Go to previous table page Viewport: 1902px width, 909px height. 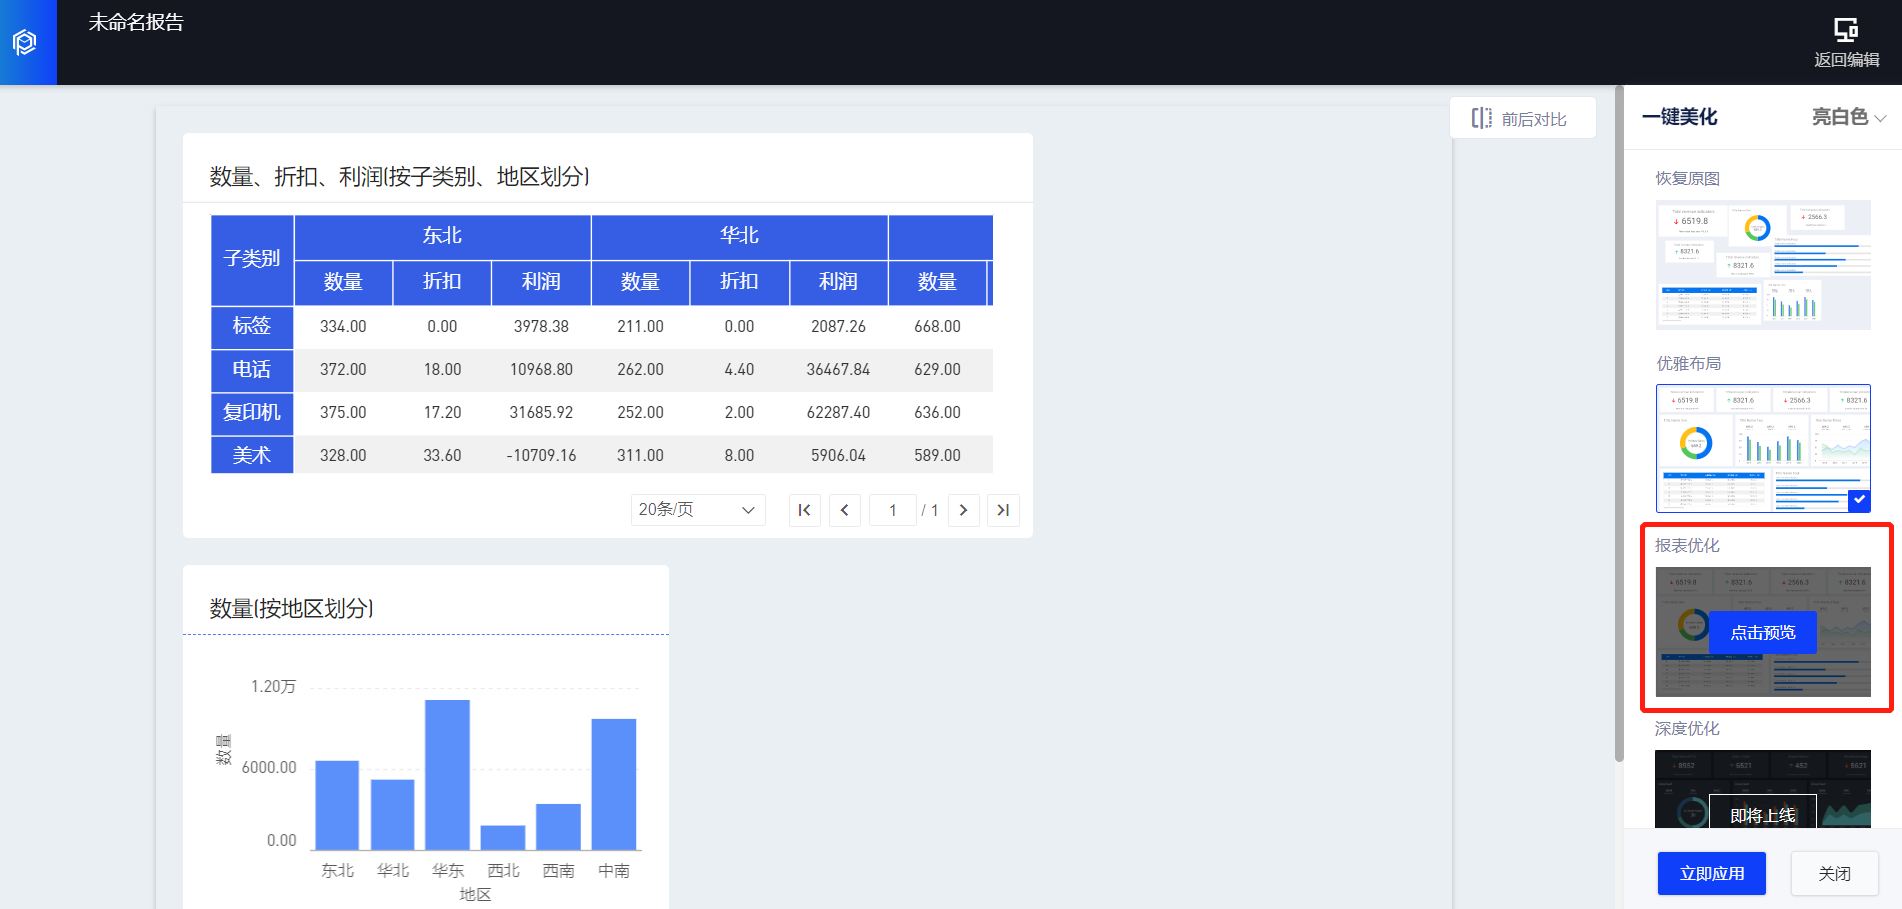[844, 510]
